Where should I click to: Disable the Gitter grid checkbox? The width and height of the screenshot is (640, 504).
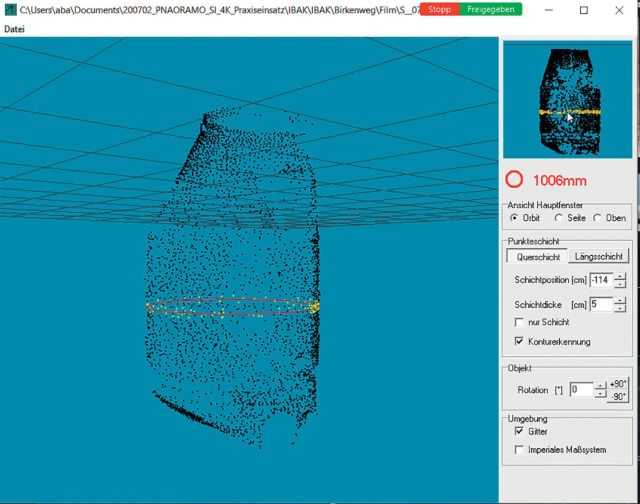[x=519, y=431]
